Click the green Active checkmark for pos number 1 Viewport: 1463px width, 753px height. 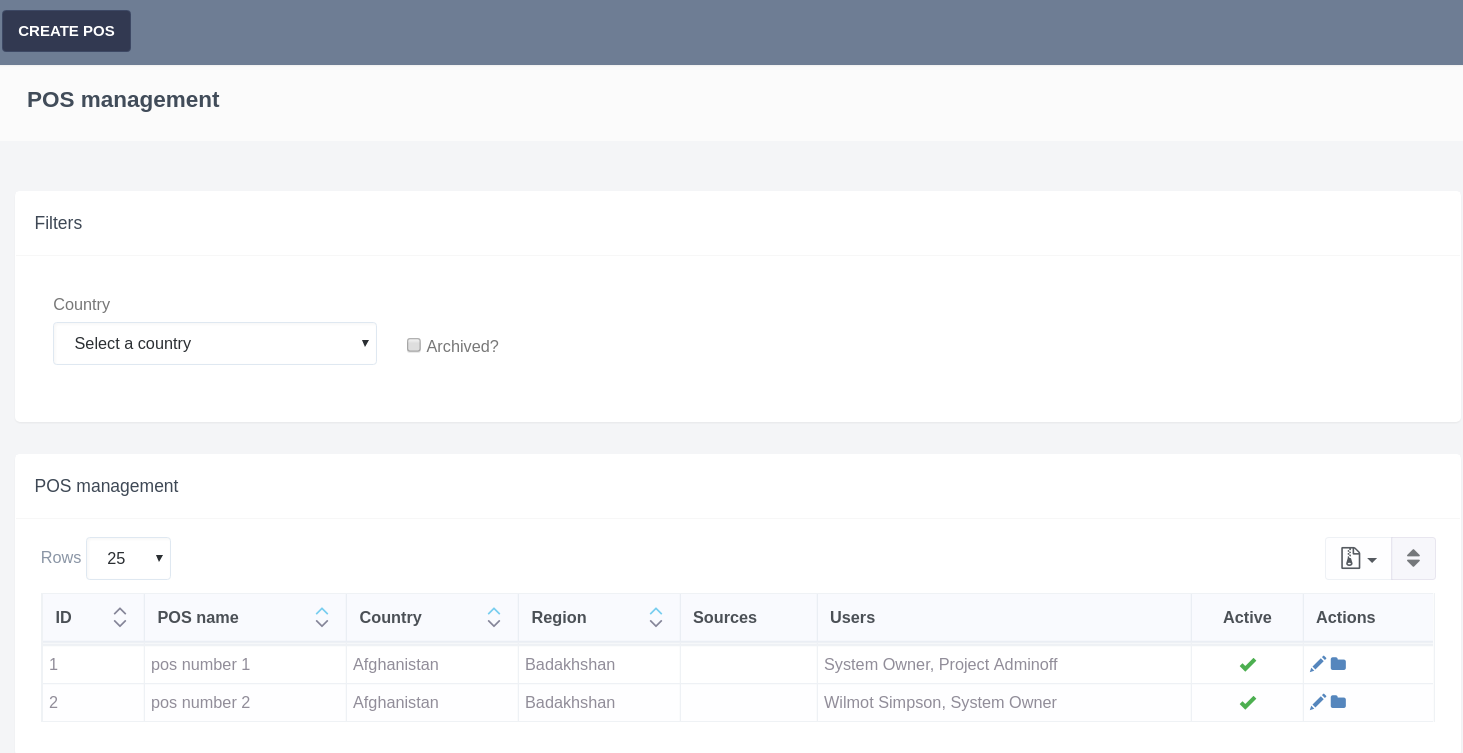(x=1247, y=665)
